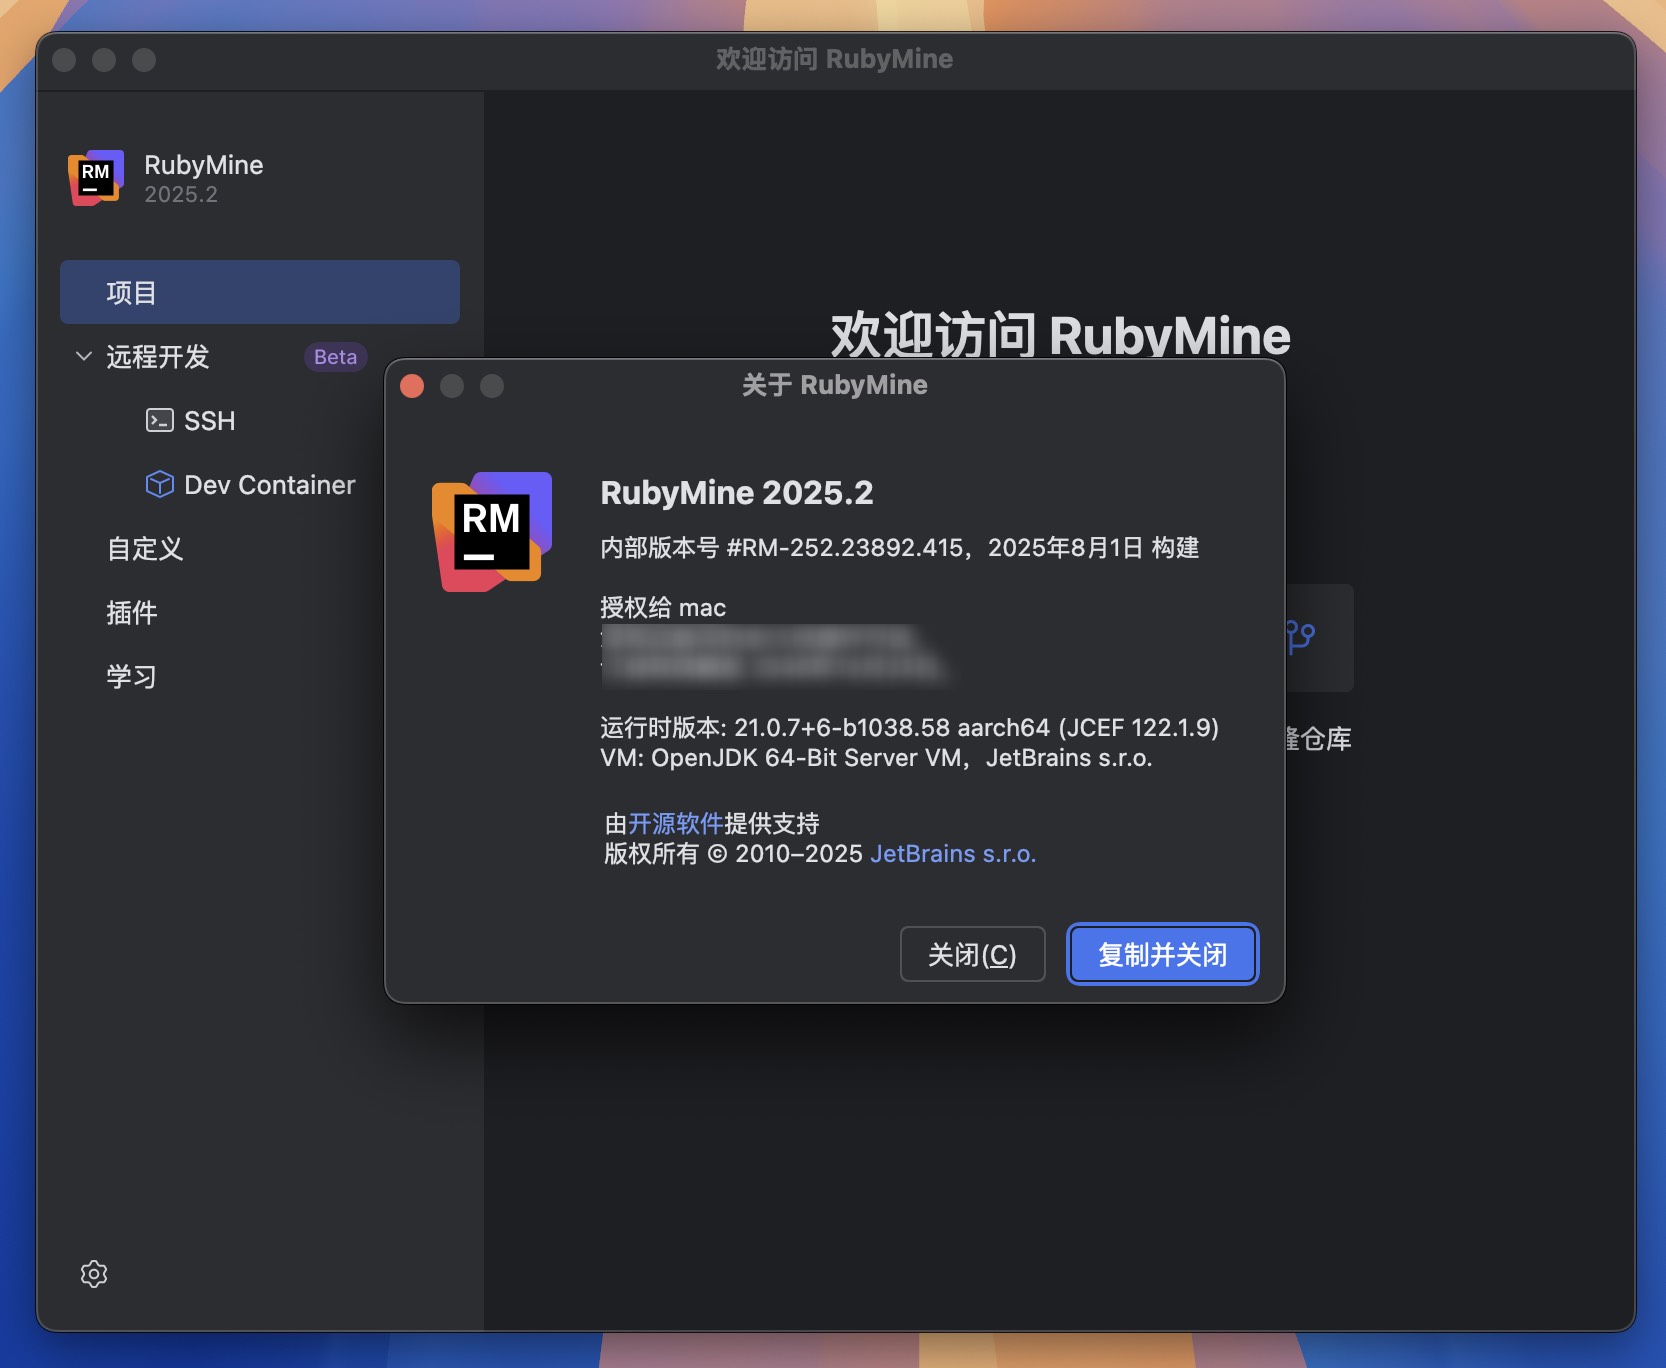Image resolution: width=1666 pixels, height=1368 pixels.
Task: Click the 欢迎访问 RubyMine window title bar
Action: (x=835, y=59)
